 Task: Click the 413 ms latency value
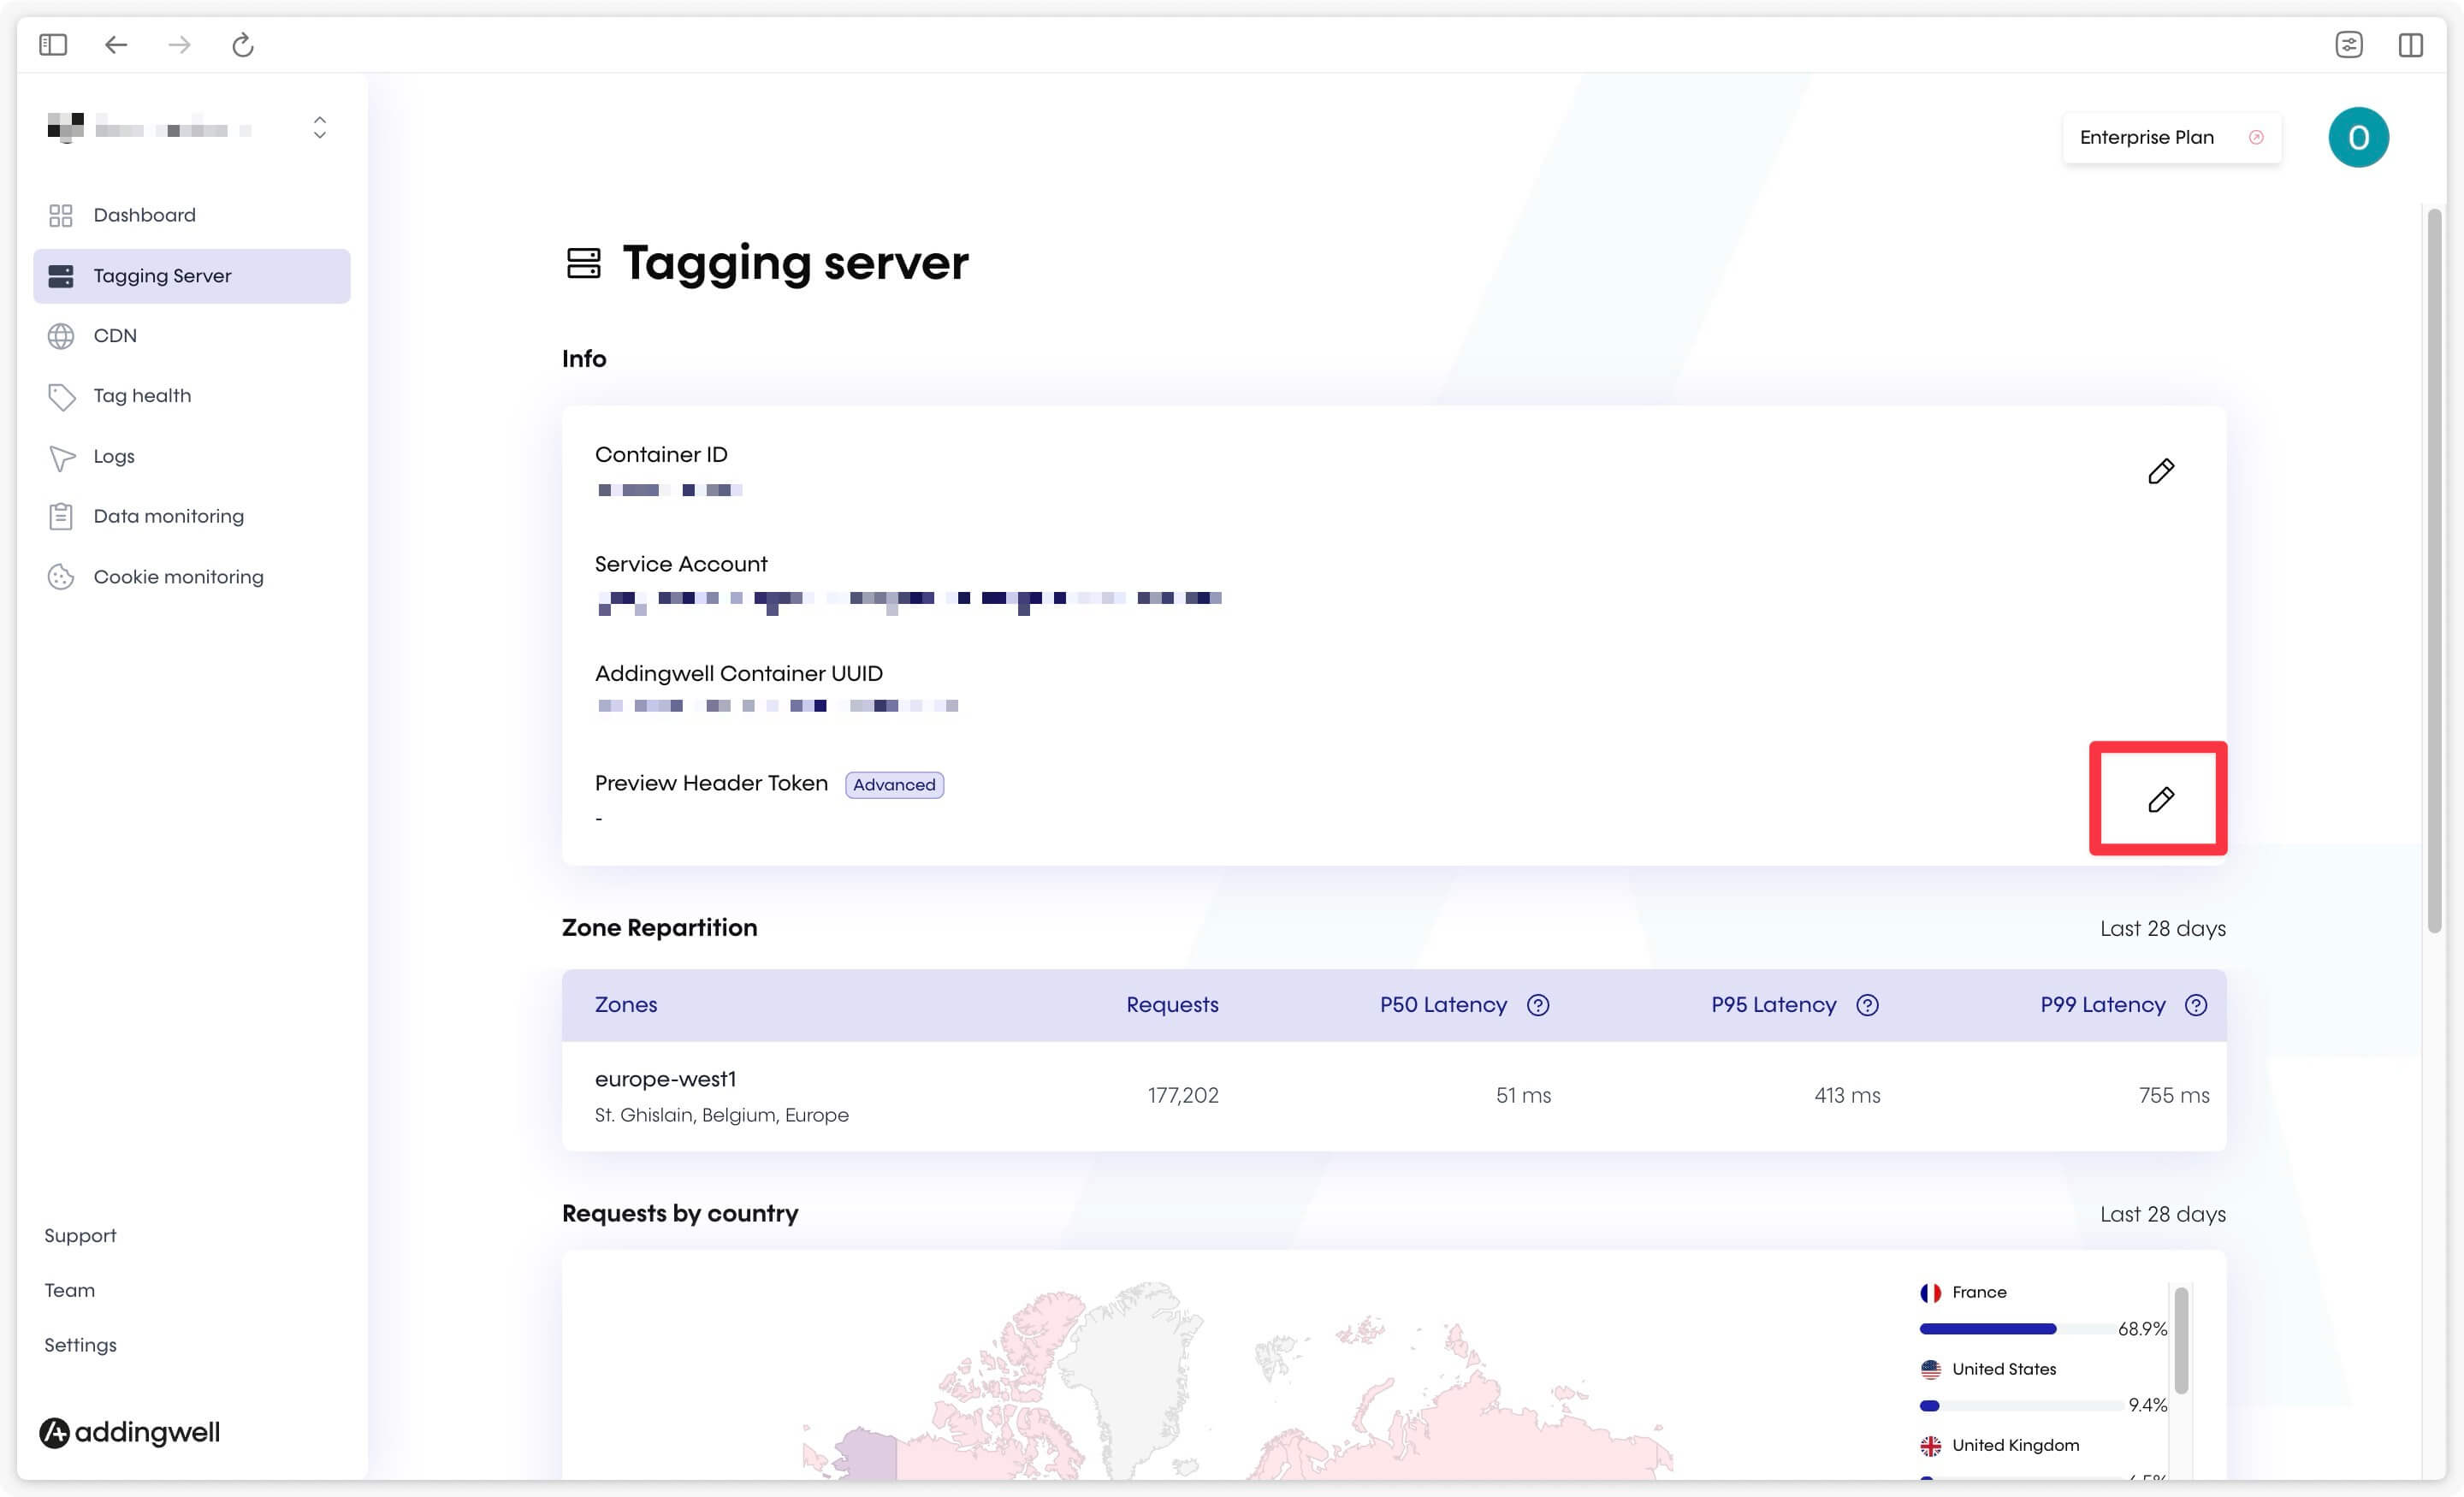click(x=1847, y=1096)
